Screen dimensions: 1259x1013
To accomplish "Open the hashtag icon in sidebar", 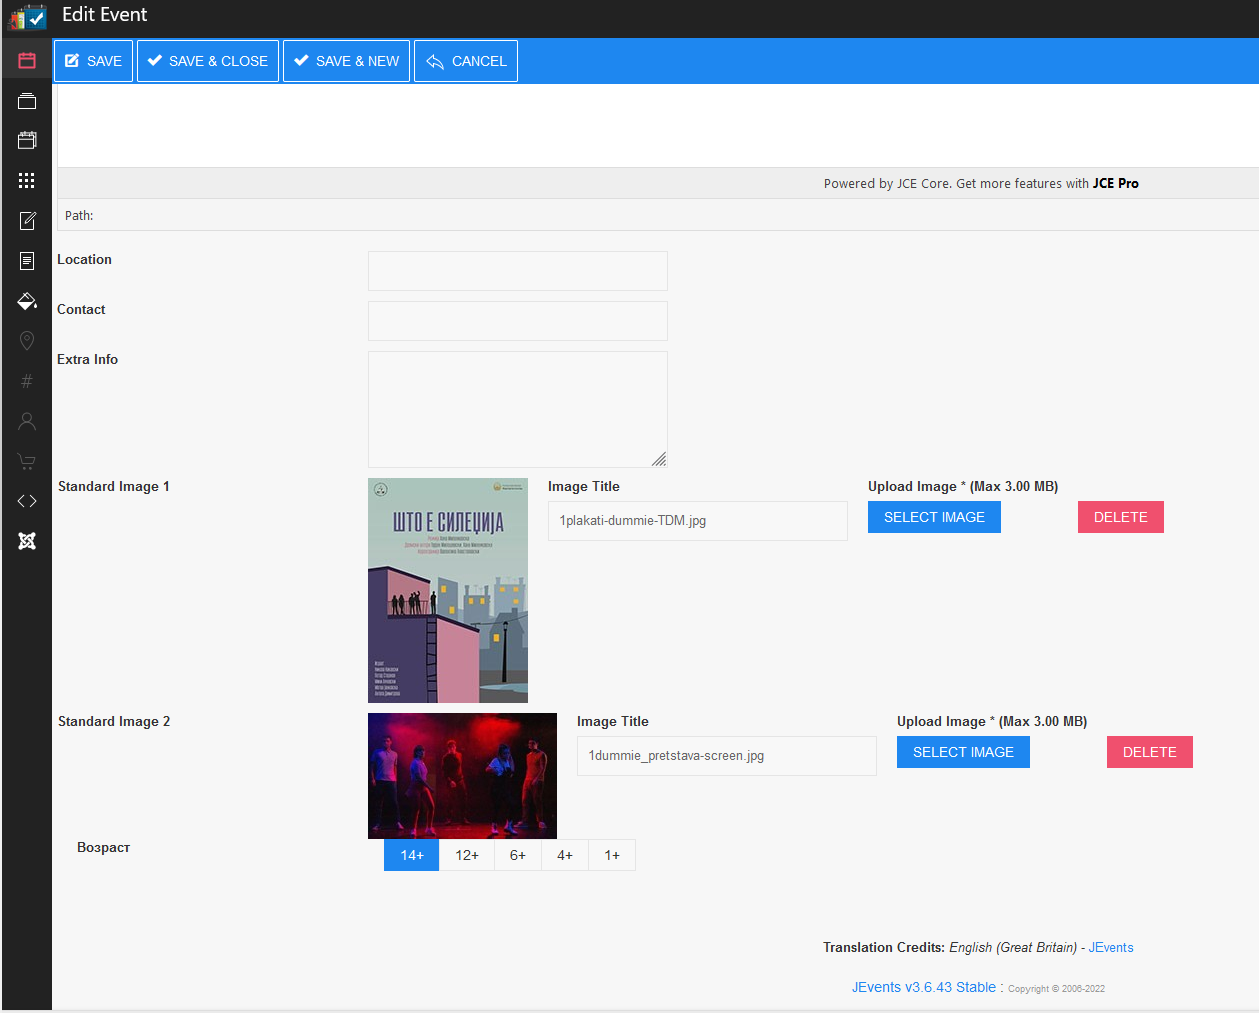I will pyautogui.click(x=27, y=381).
